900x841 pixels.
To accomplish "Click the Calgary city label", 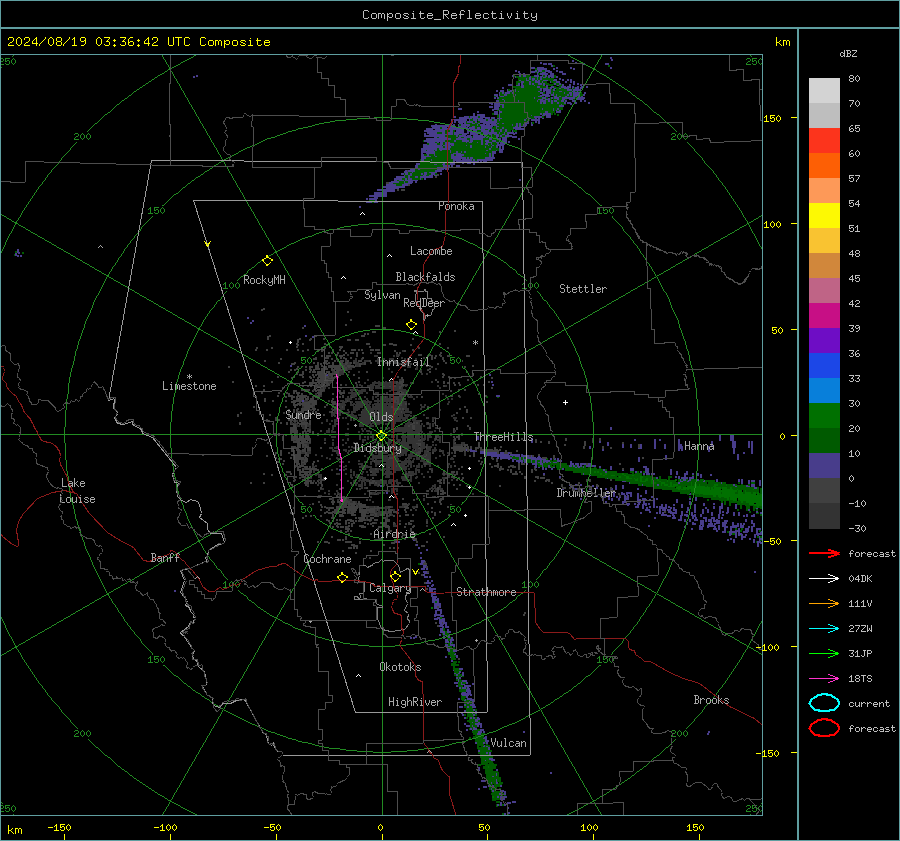I will pyautogui.click(x=390, y=588).
